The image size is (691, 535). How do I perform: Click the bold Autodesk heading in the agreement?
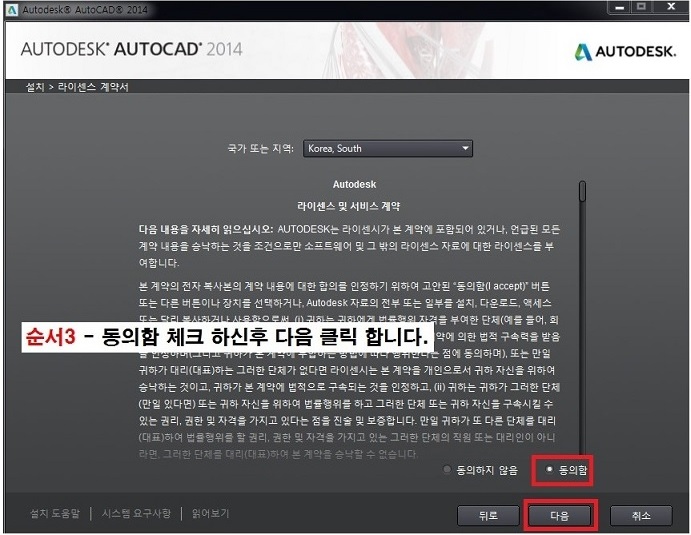tap(354, 184)
